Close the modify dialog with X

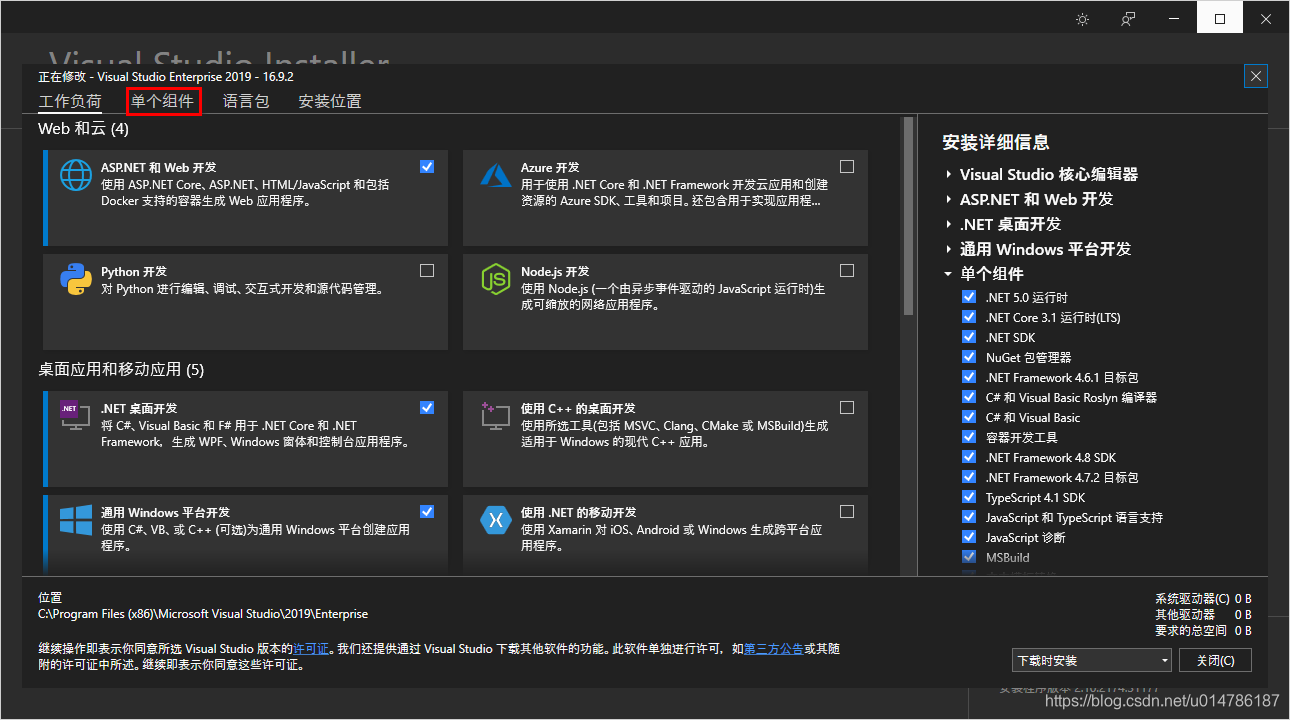coord(1257,76)
